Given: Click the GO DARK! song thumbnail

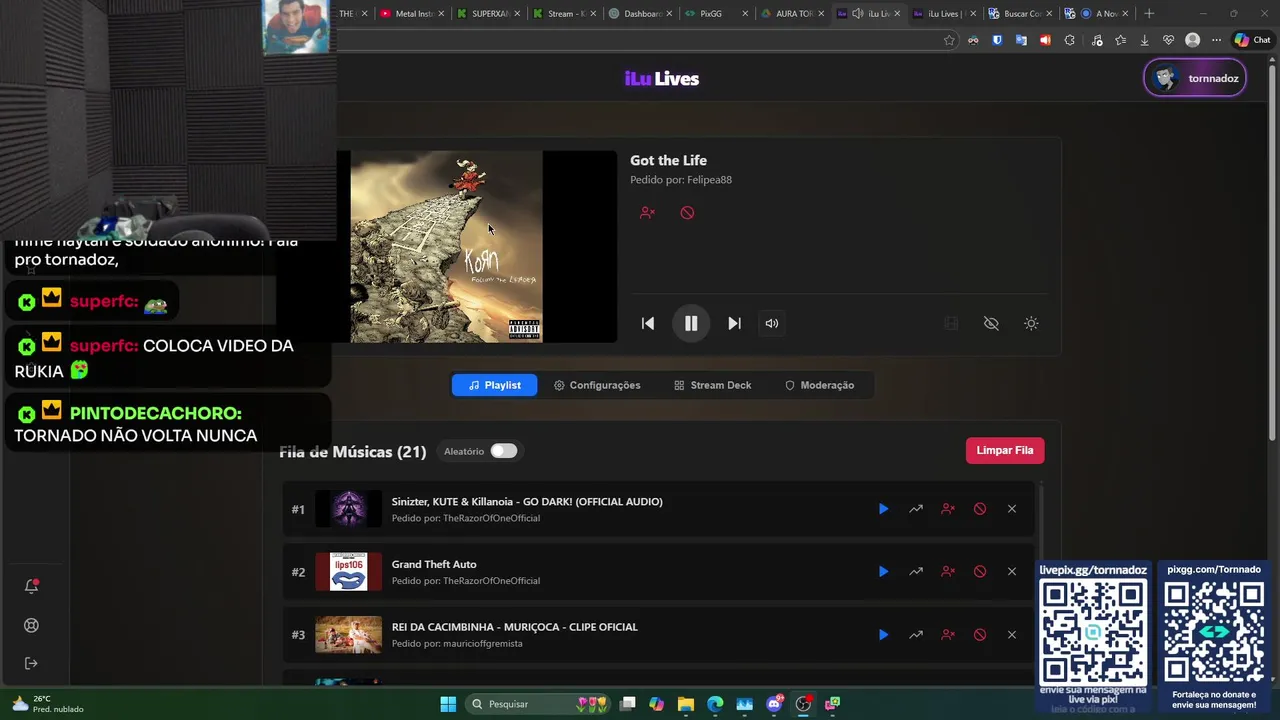Looking at the screenshot, I should [x=348, y=509].
